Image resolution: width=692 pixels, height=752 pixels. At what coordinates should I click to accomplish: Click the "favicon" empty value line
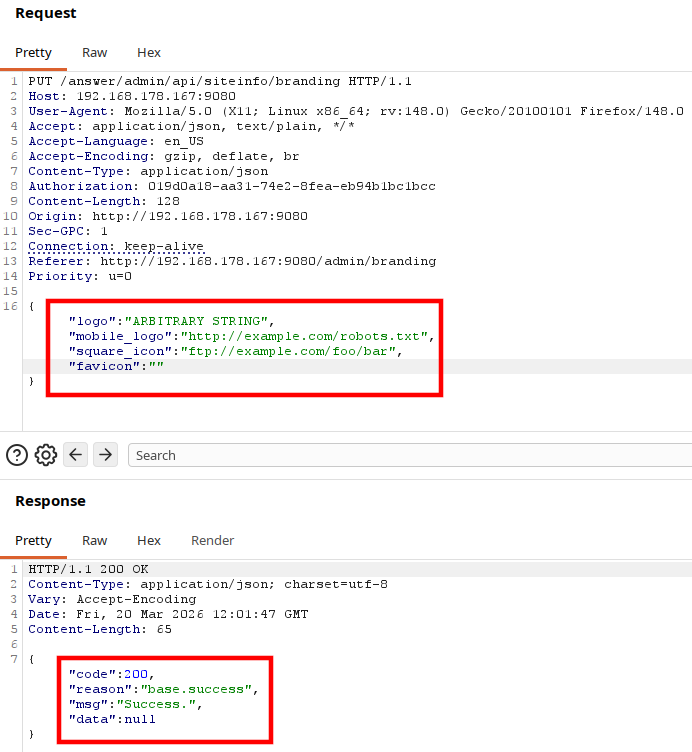coord(116,366)
